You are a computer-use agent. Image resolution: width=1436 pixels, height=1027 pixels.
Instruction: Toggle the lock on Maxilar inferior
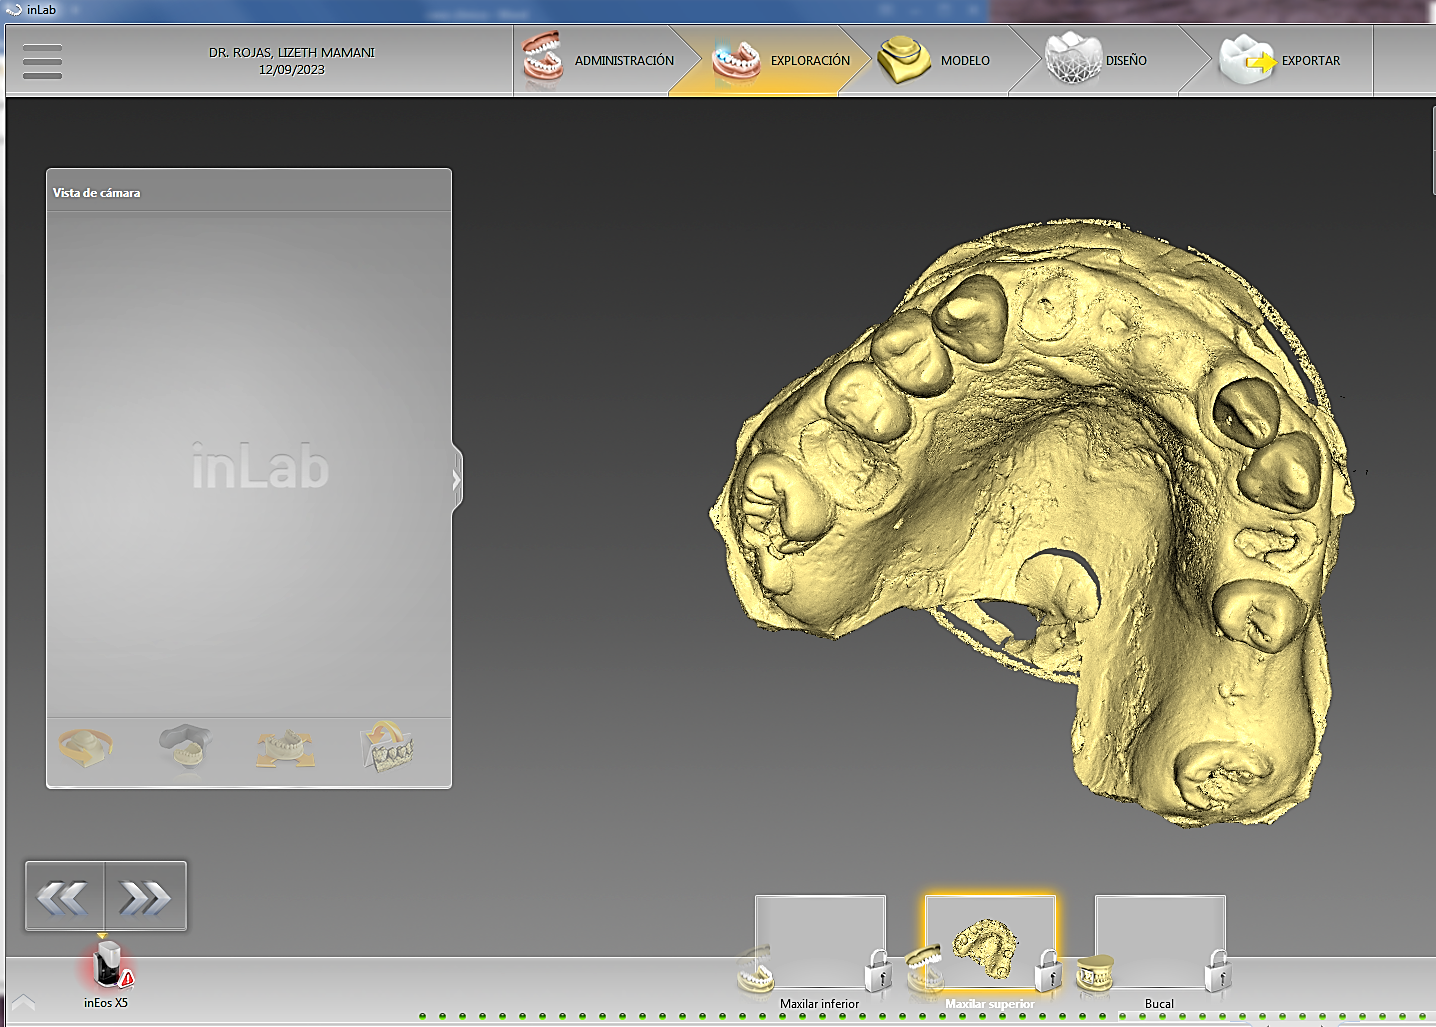pyautogui.click(x=877, y=970)
